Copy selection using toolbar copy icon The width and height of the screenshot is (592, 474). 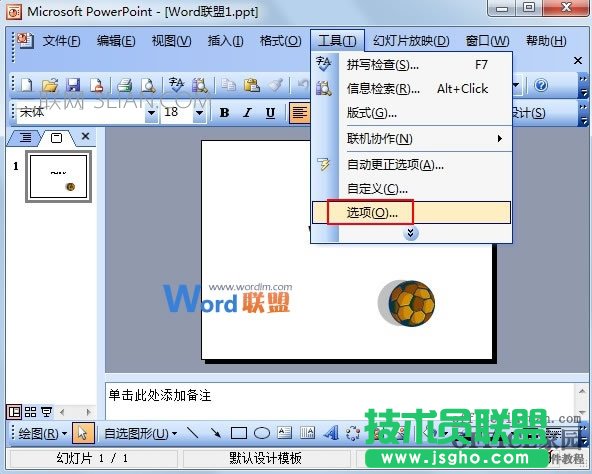click(x=228, y=85)
